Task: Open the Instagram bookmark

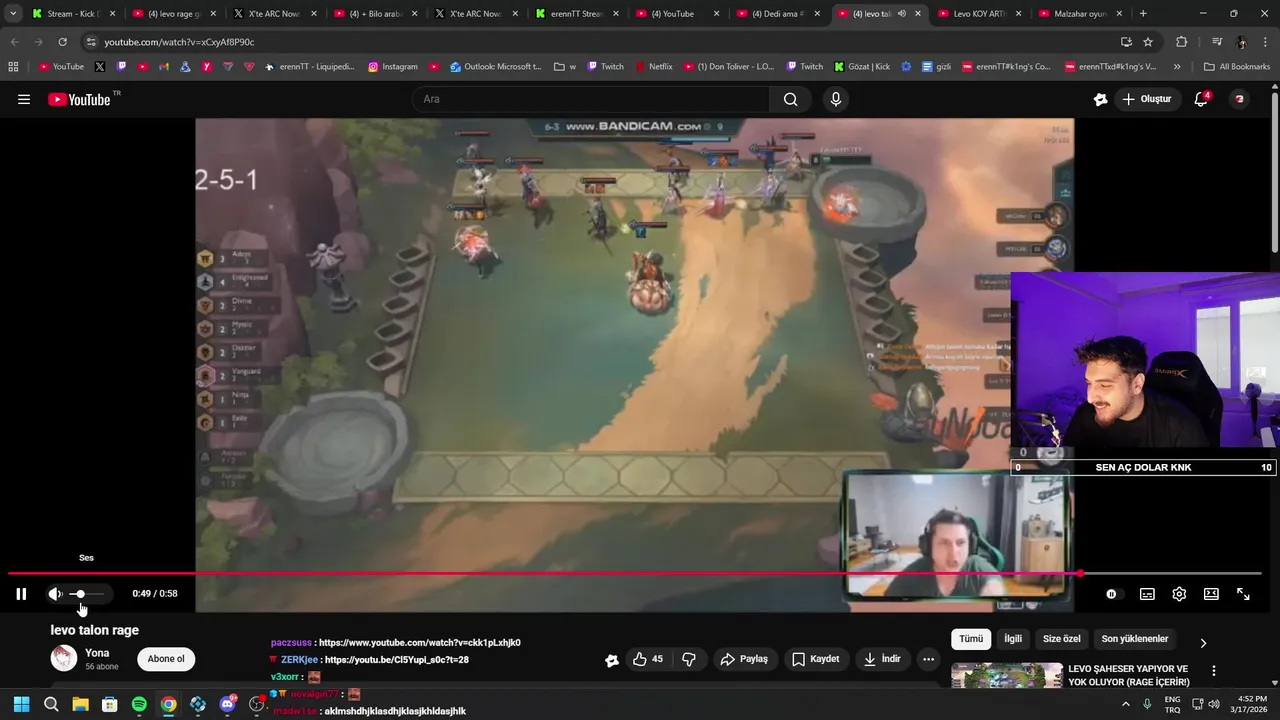Action: [393, 67]
